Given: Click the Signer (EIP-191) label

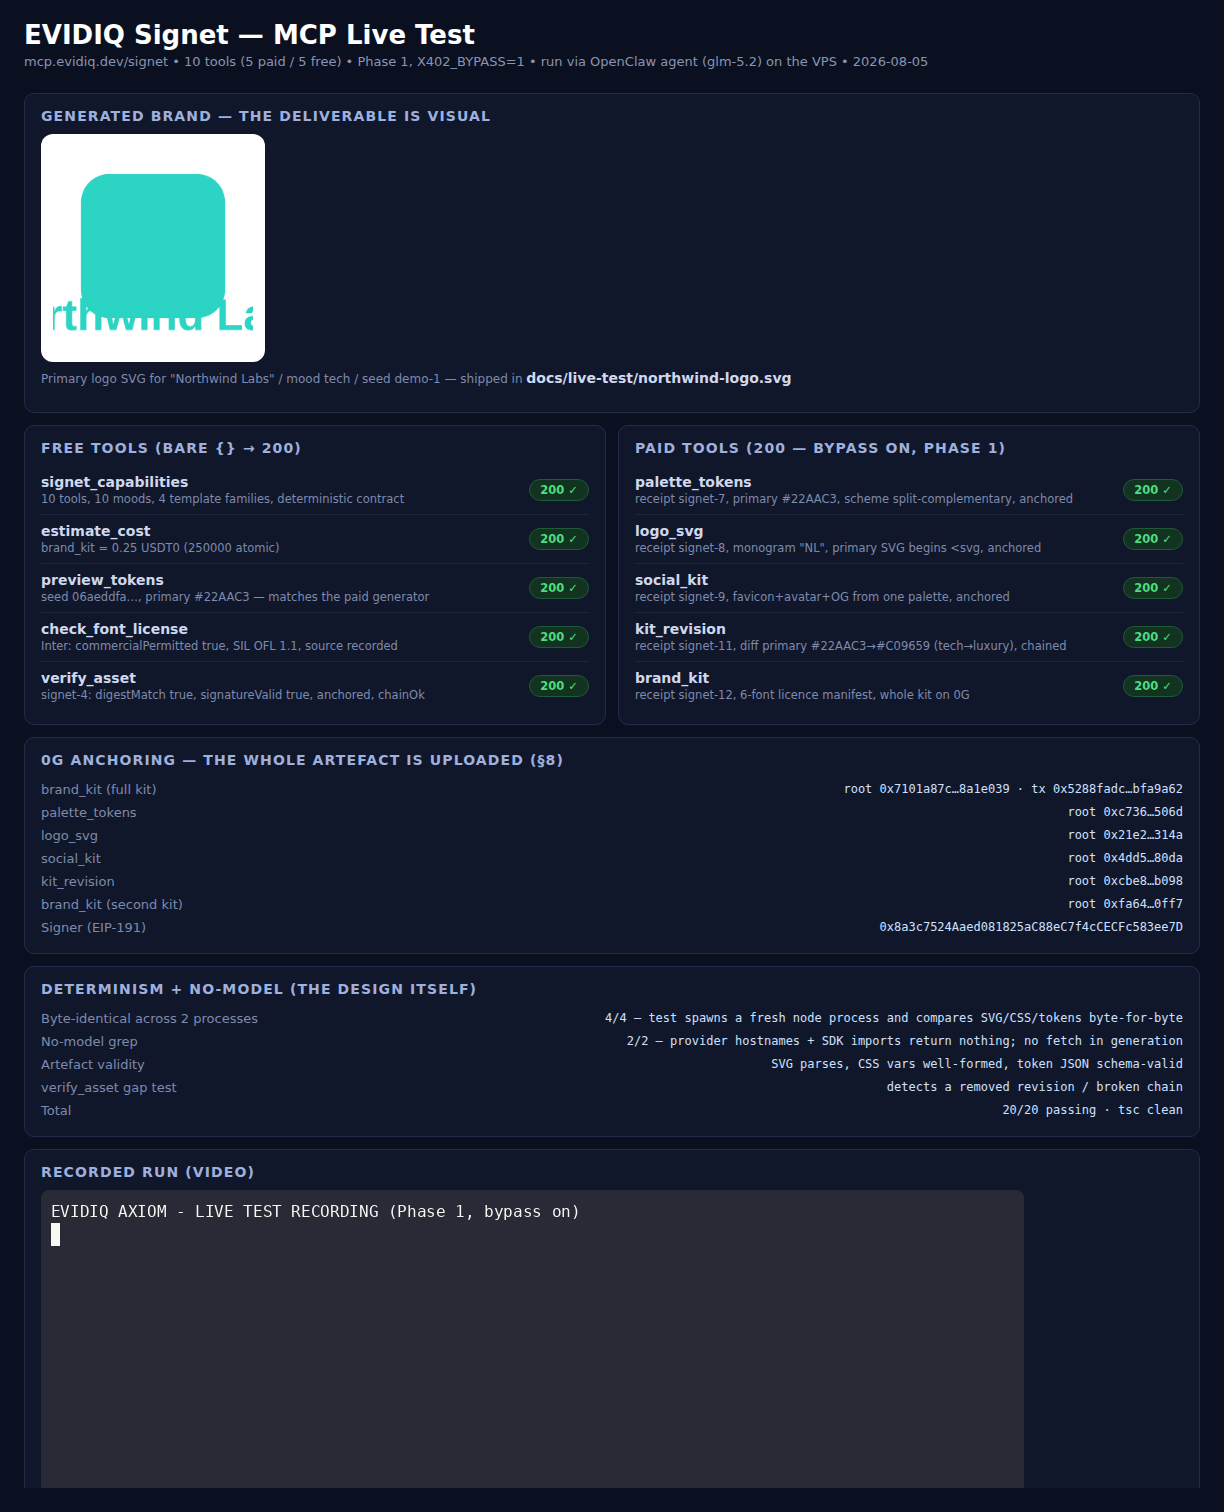Looking at the screenshot, I should [x=93, y=928].
